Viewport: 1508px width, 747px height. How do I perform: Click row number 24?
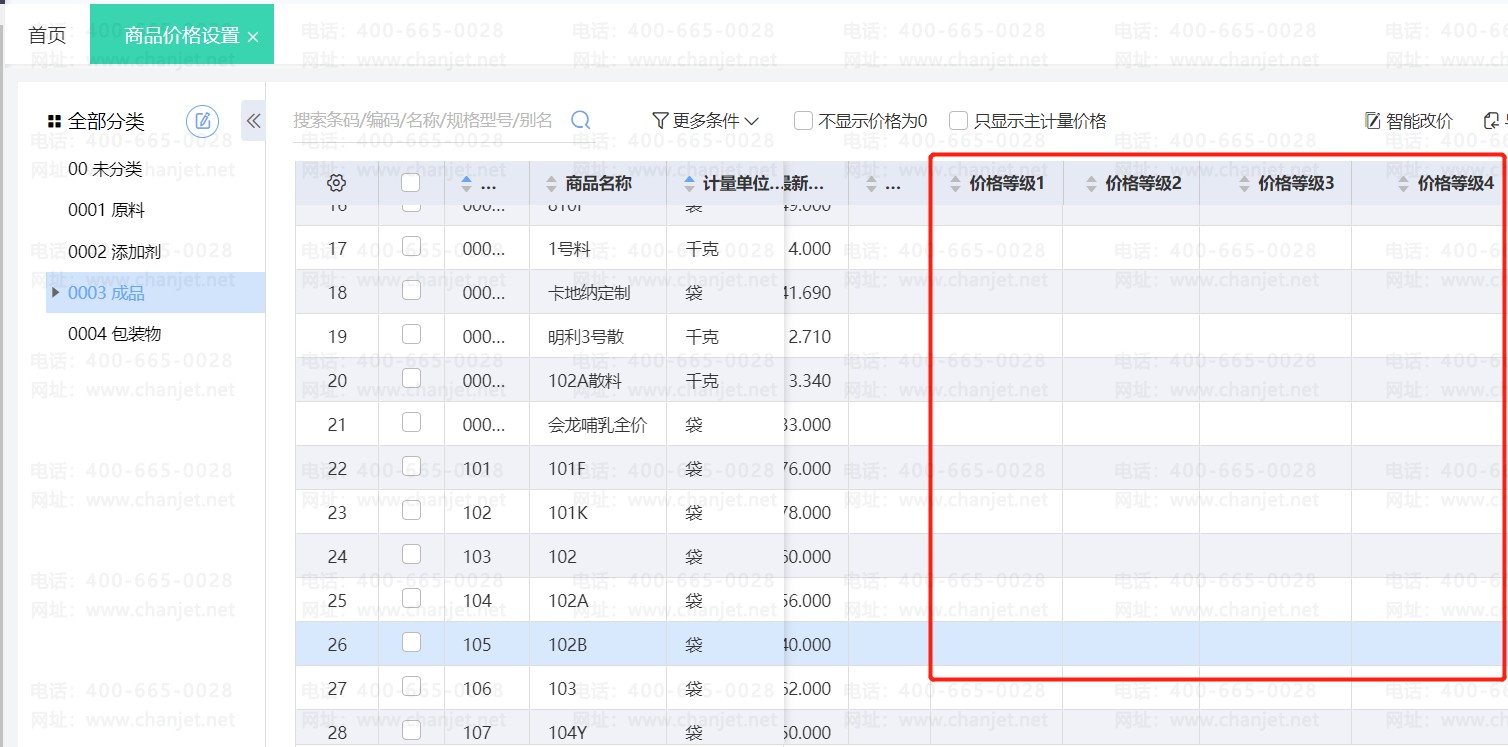tap(337, 557)
